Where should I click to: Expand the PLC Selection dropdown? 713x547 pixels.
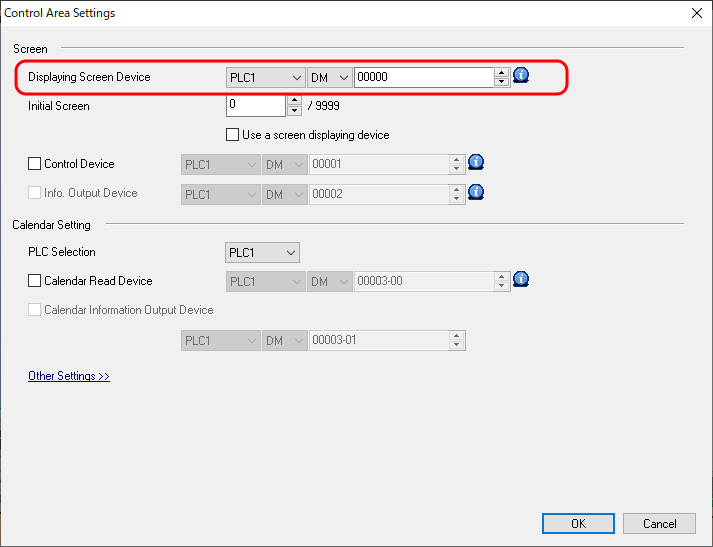[x=263, y=253]
